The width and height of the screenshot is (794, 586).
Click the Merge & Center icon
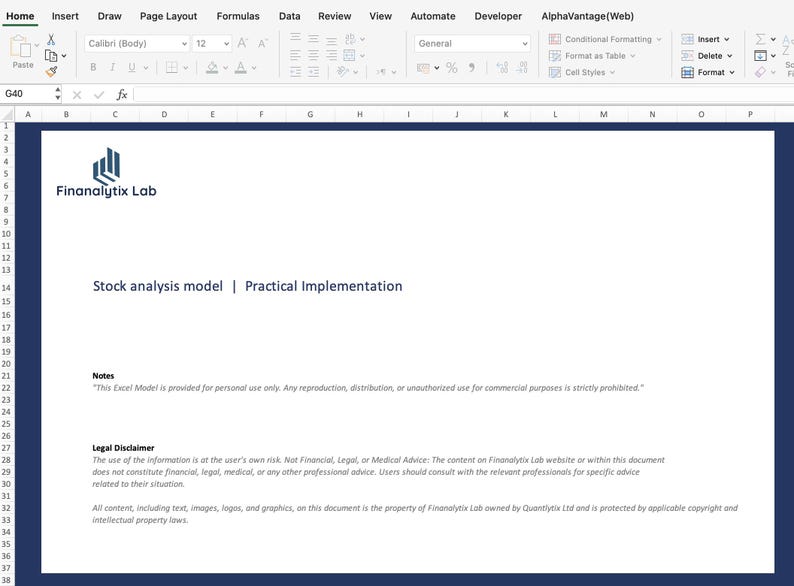349,55
